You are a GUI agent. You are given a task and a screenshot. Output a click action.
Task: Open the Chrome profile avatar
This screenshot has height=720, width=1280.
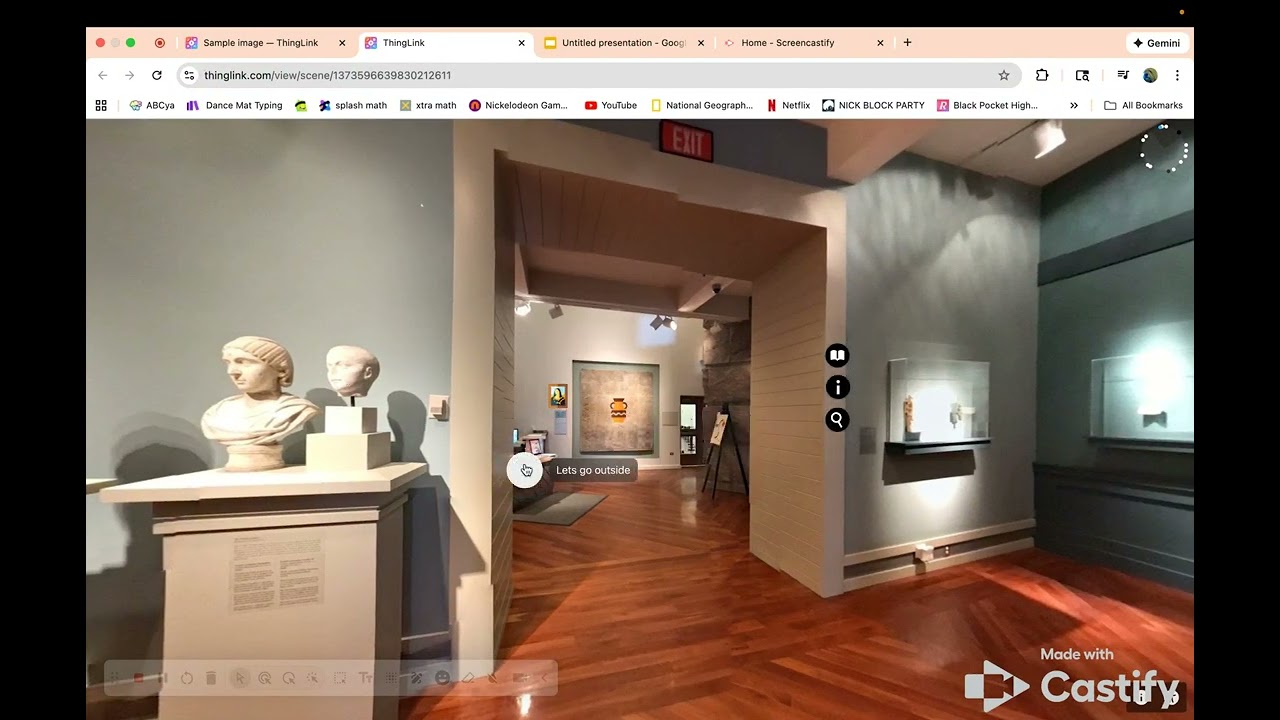[x=1150, y=75]
